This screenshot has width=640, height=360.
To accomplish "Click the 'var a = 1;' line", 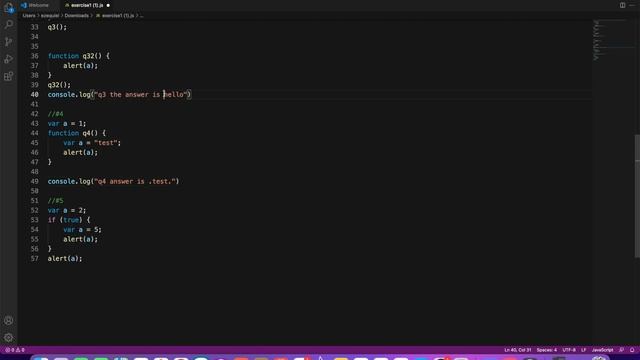I will click(67, 124).
